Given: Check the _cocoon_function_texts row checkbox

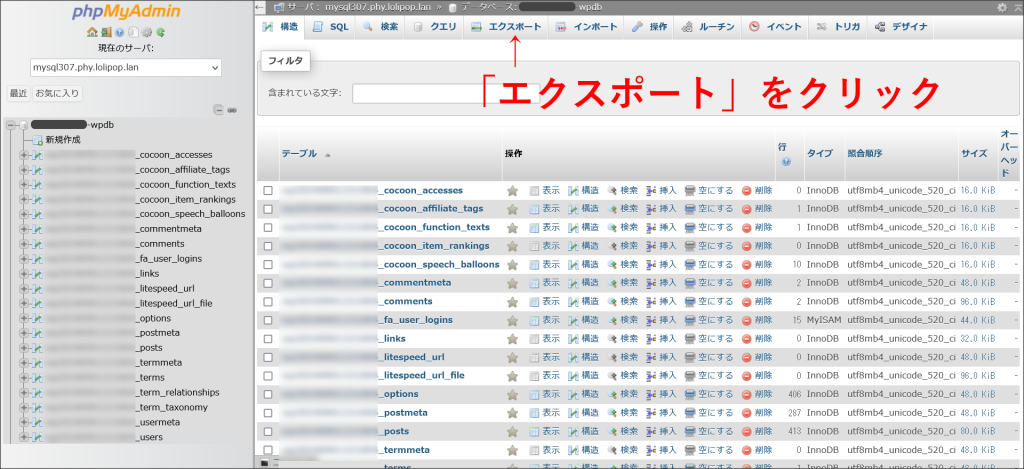Looking at the screenshot, I should [x=268, y=227].
